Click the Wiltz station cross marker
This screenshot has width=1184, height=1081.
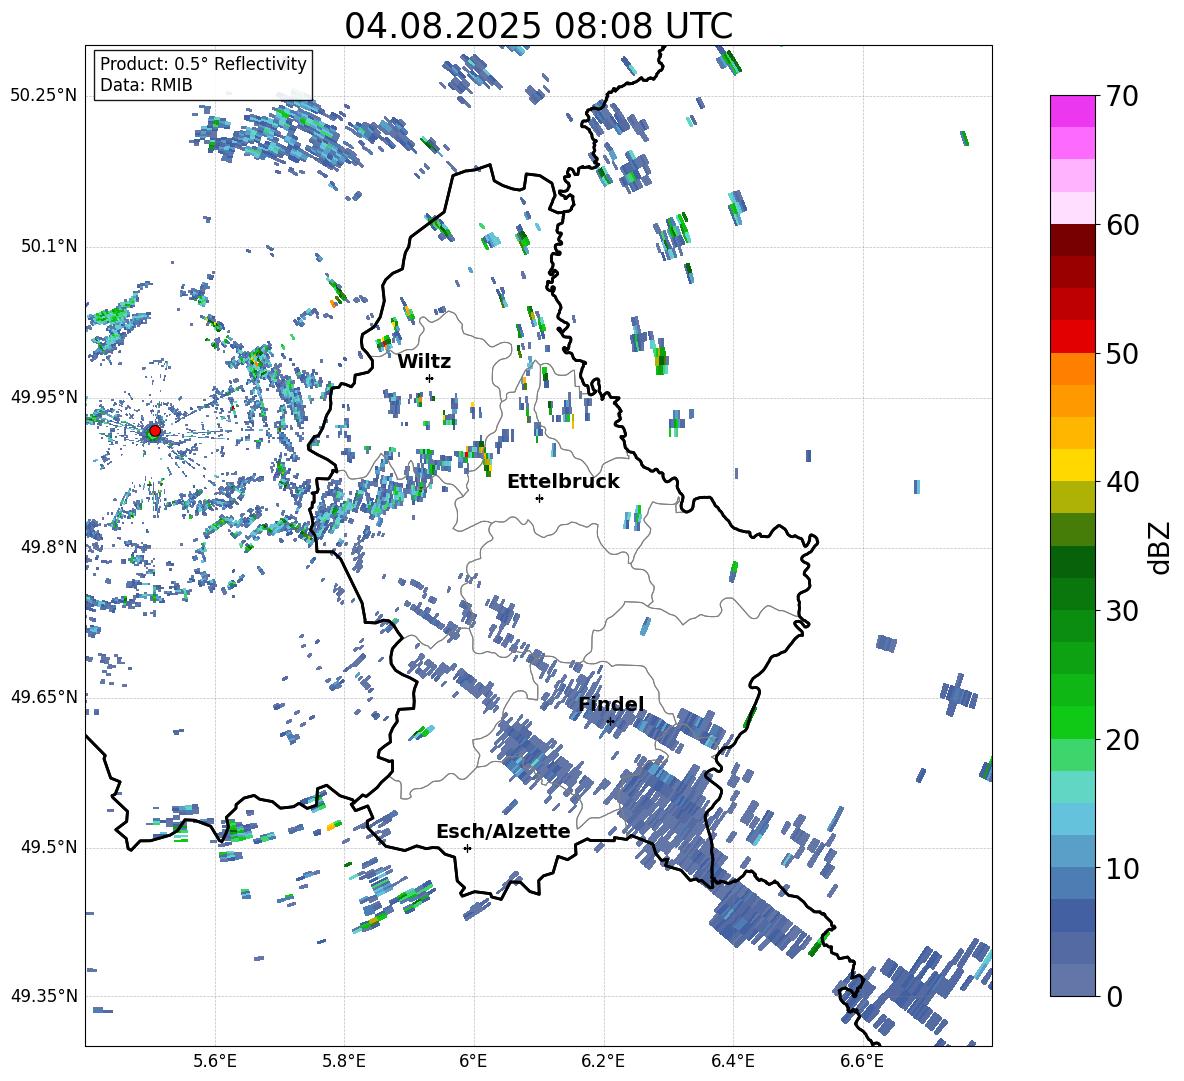(430, 378)
